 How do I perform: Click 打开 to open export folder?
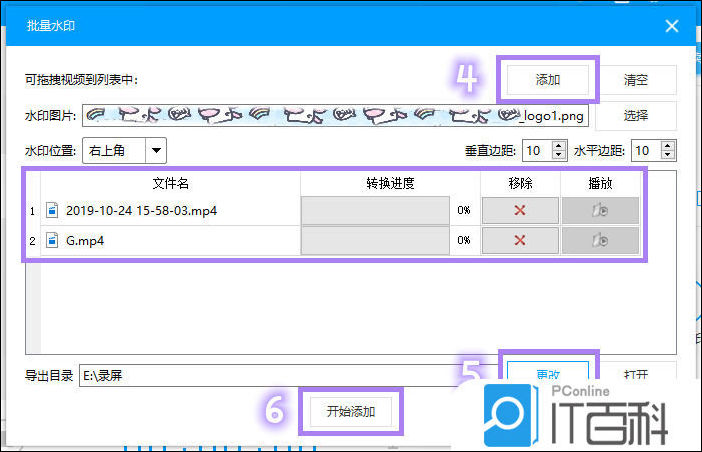click(636, 374)
